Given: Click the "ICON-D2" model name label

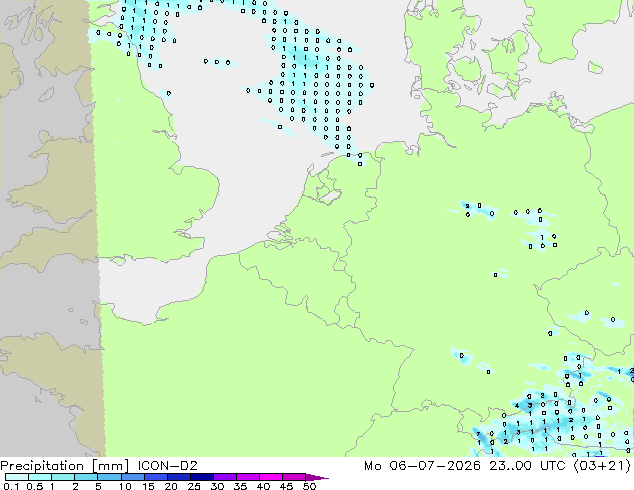Looking at the screenshot, I should pos(167,465).
